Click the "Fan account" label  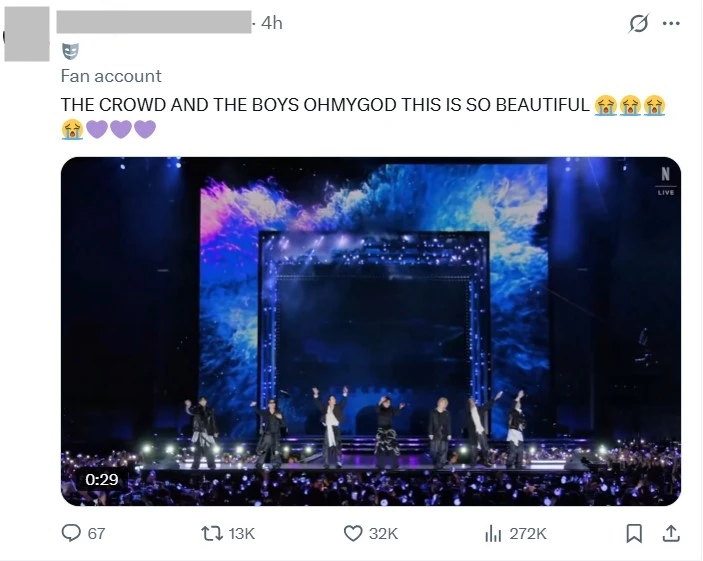tap(111, 76)
